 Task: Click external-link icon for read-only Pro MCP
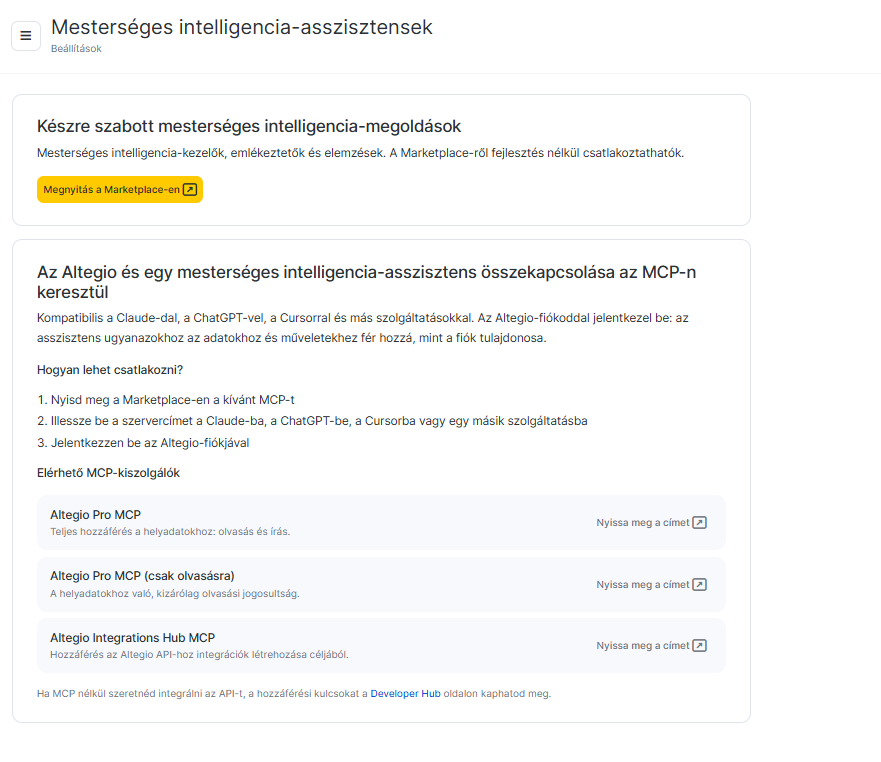pyautogui.click(x=700, y=584)
